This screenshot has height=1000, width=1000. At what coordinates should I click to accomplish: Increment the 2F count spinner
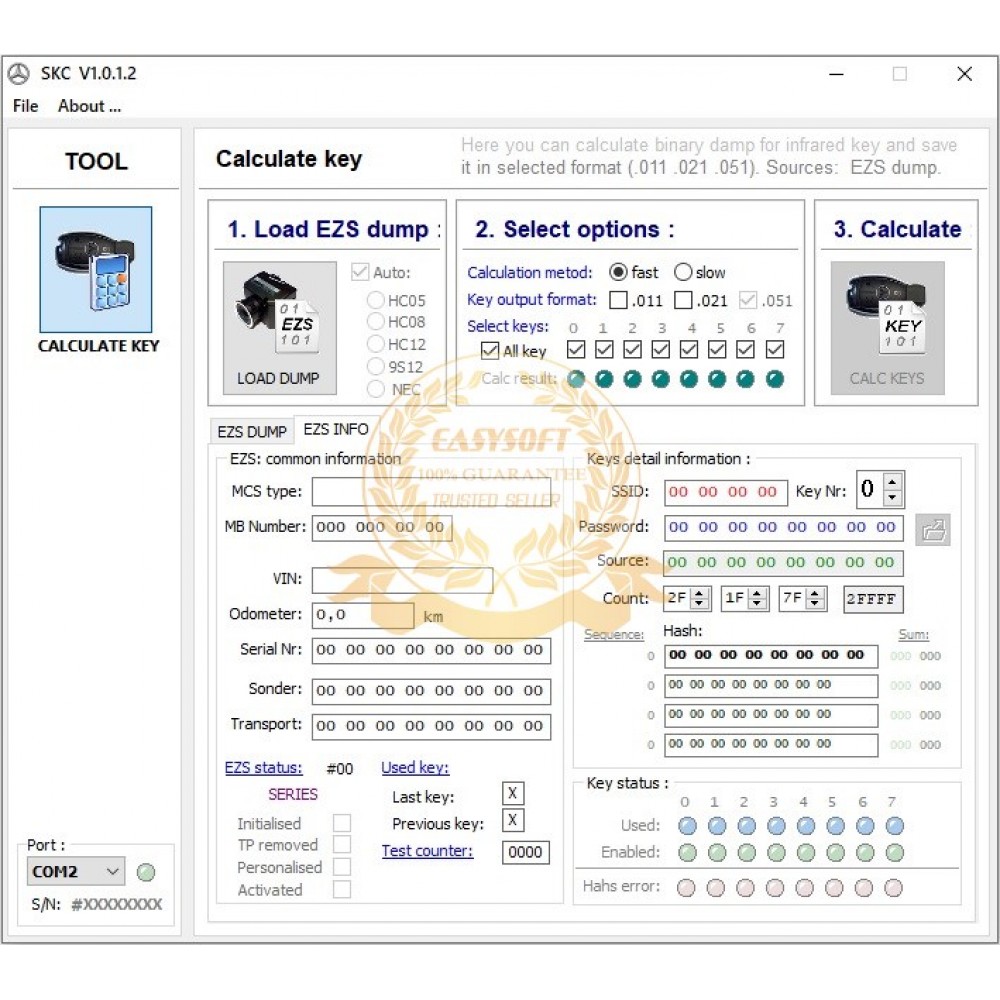(700, 593)
